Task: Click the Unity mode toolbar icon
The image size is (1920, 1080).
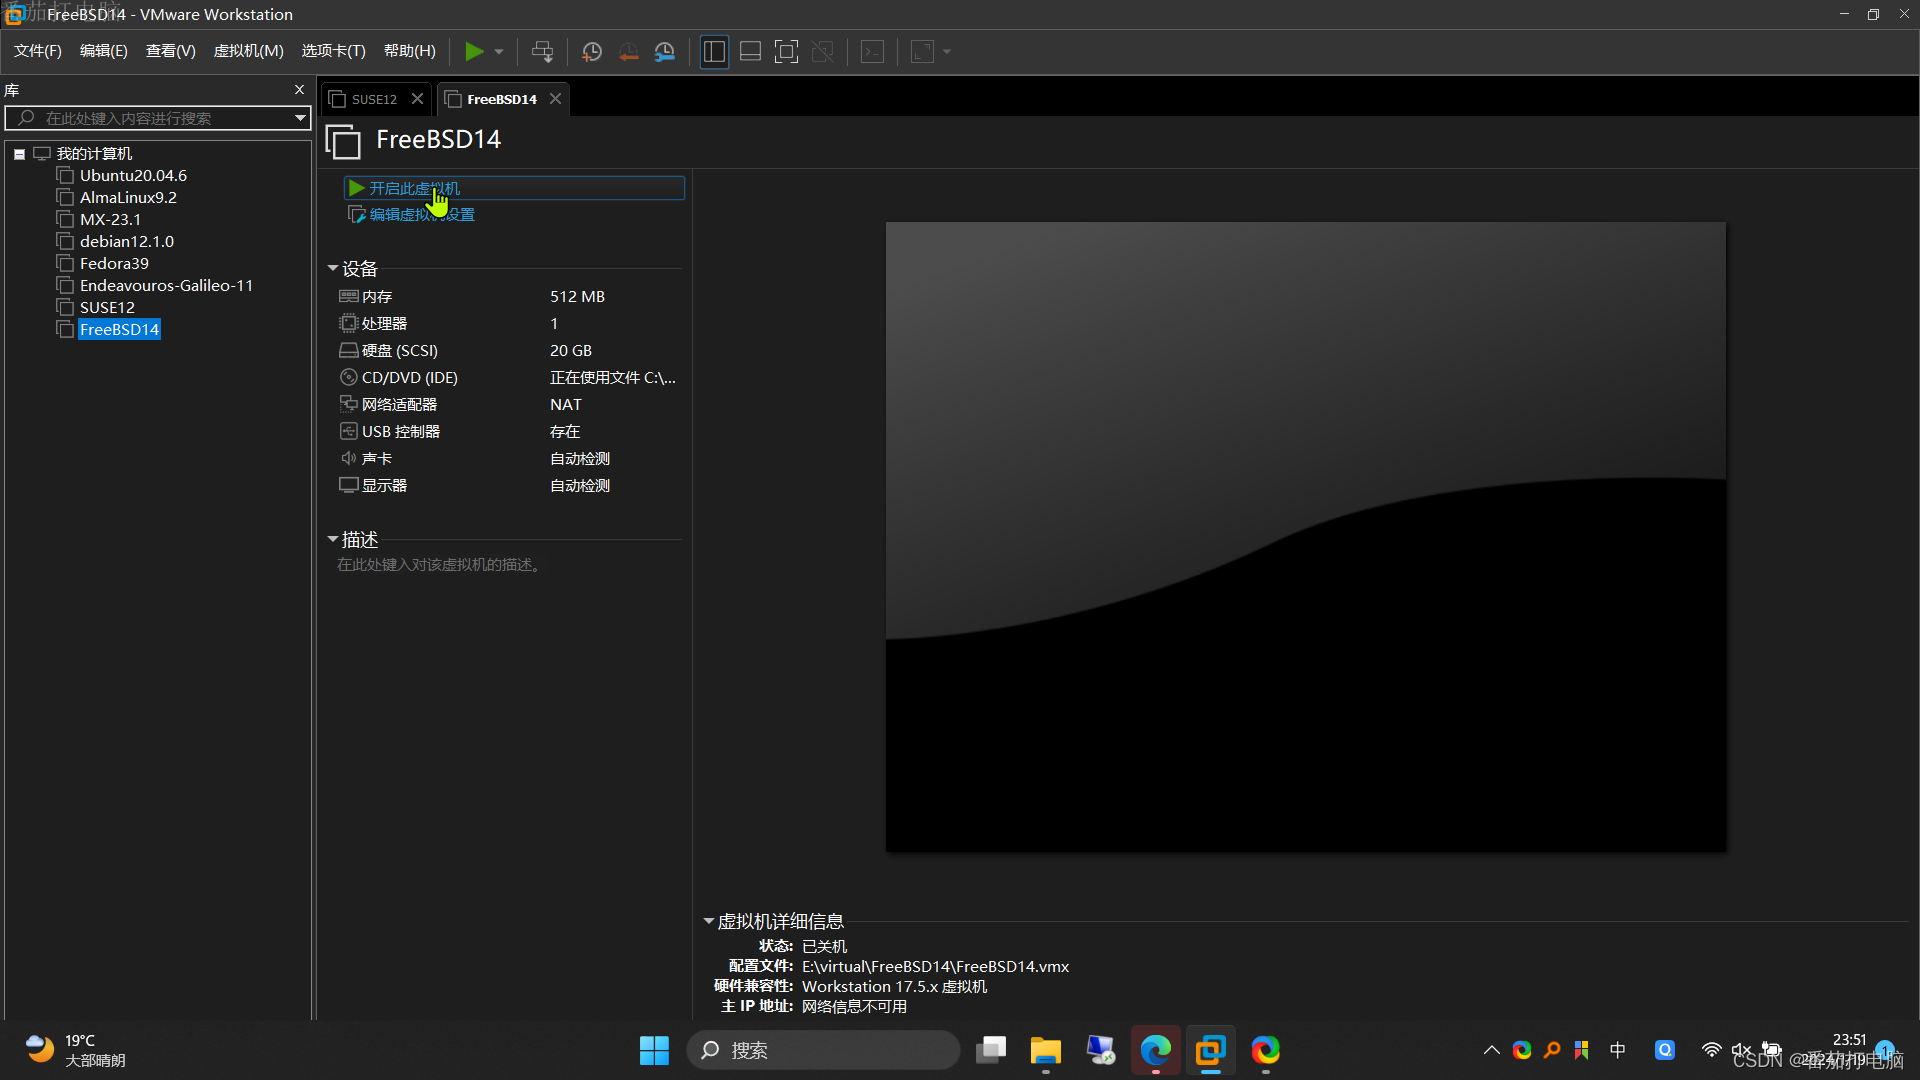Action: [823, 51]
